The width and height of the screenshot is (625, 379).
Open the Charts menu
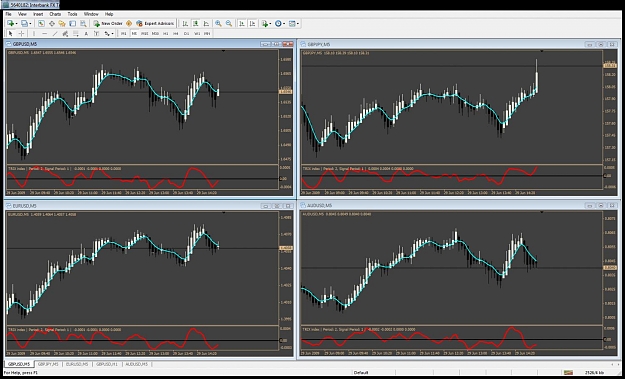pyautogui.click(x=55, y=14)
